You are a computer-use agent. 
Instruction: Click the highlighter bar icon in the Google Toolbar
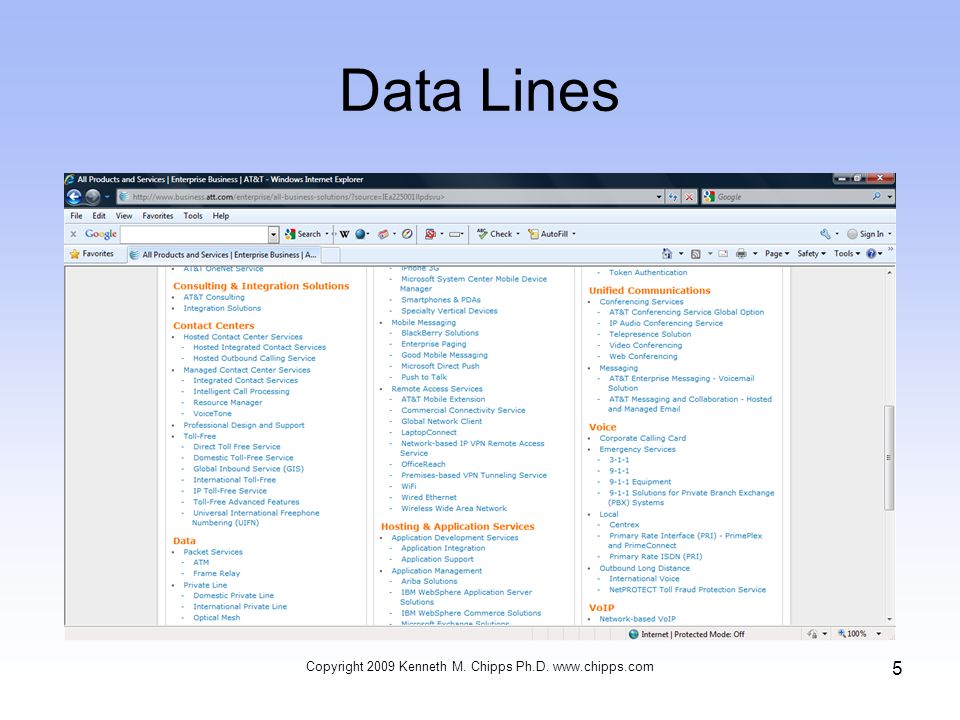456,234
